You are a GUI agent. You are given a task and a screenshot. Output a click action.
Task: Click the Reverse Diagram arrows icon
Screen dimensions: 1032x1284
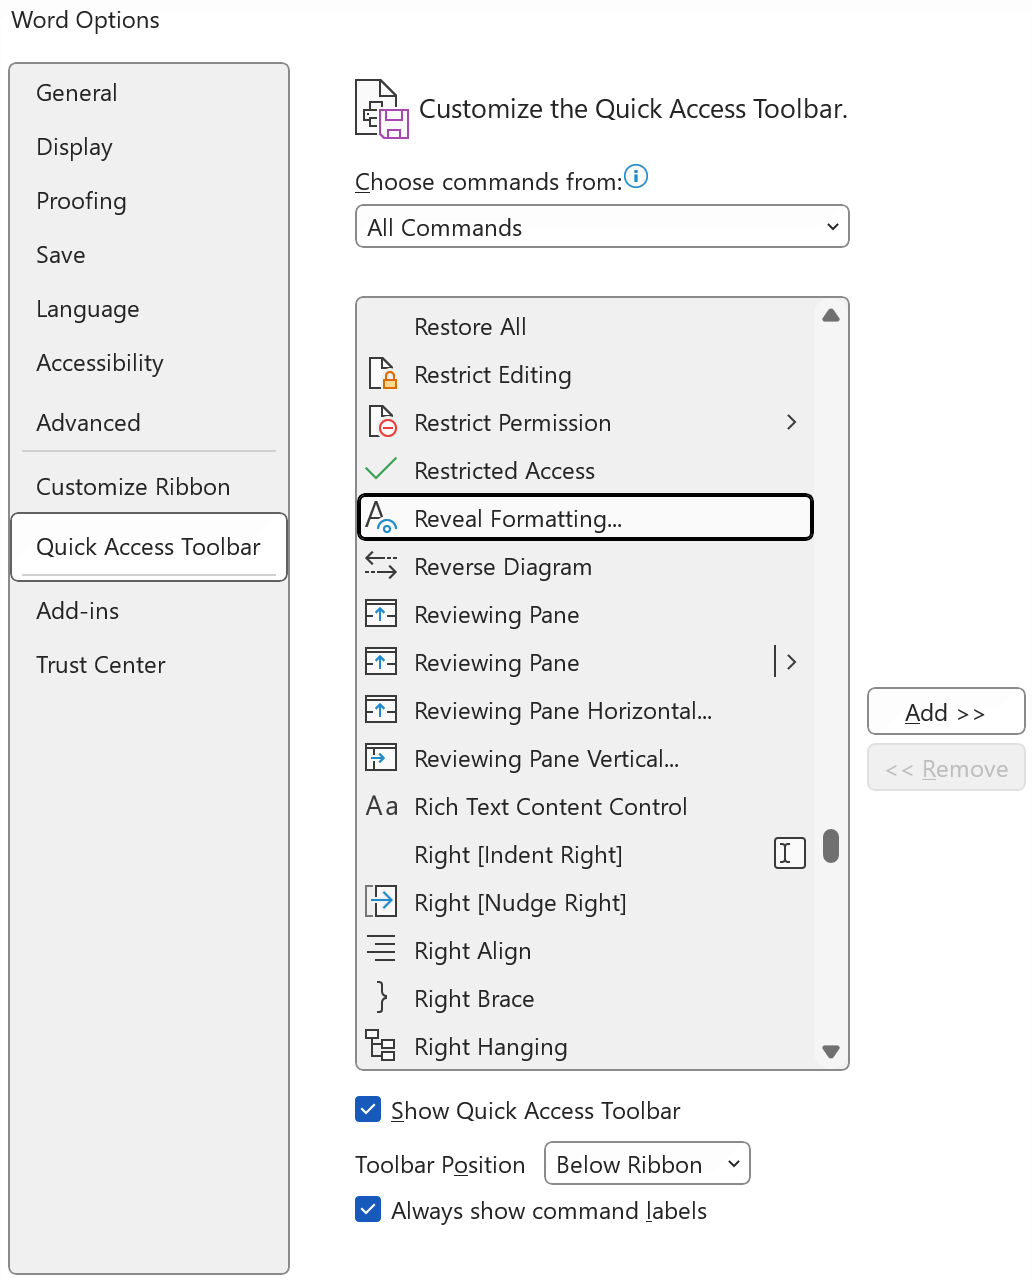coord(381,565)
